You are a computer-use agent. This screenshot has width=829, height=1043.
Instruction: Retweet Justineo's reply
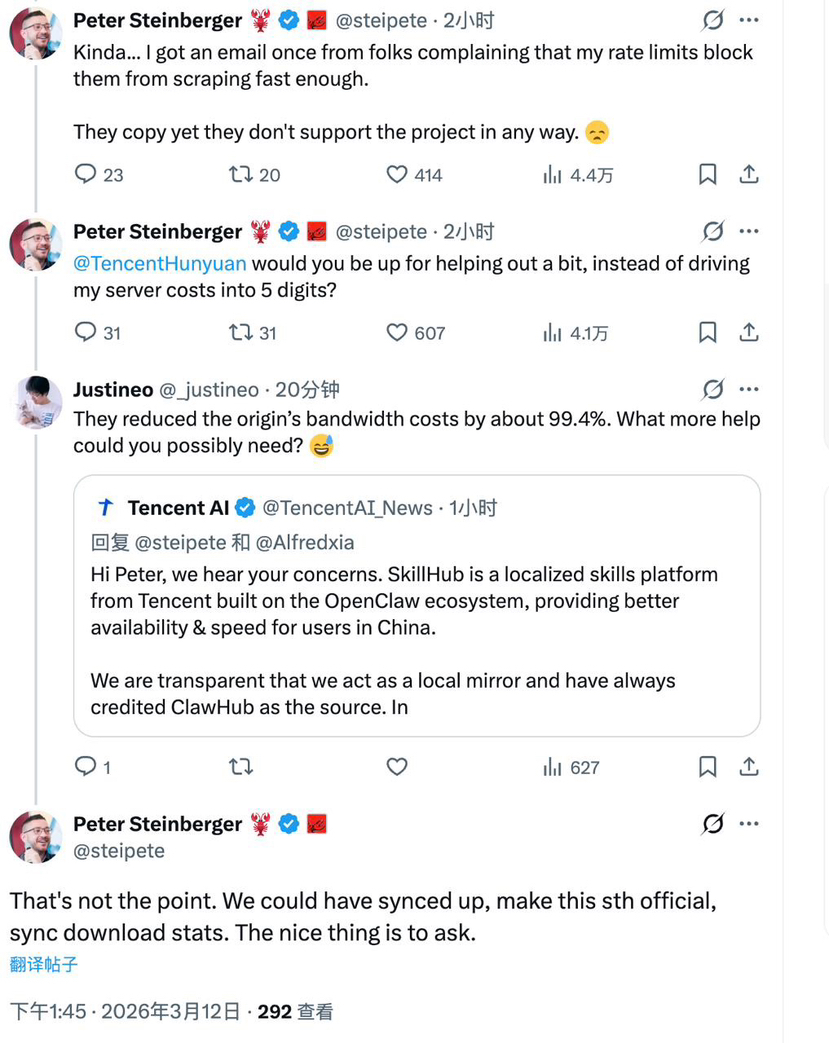tap(241, 767)
